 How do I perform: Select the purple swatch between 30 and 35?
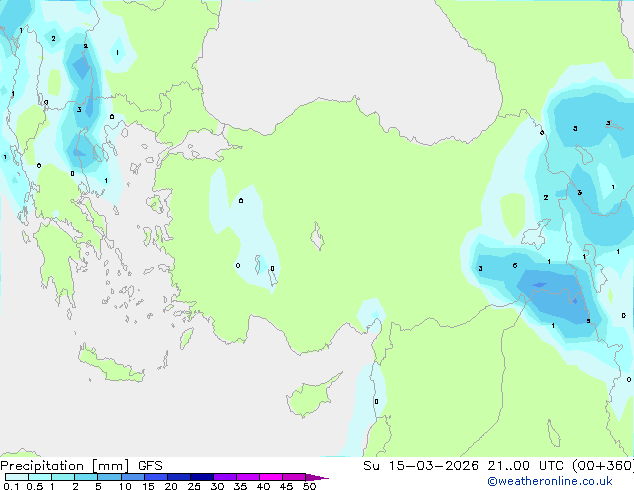point(225,477)
